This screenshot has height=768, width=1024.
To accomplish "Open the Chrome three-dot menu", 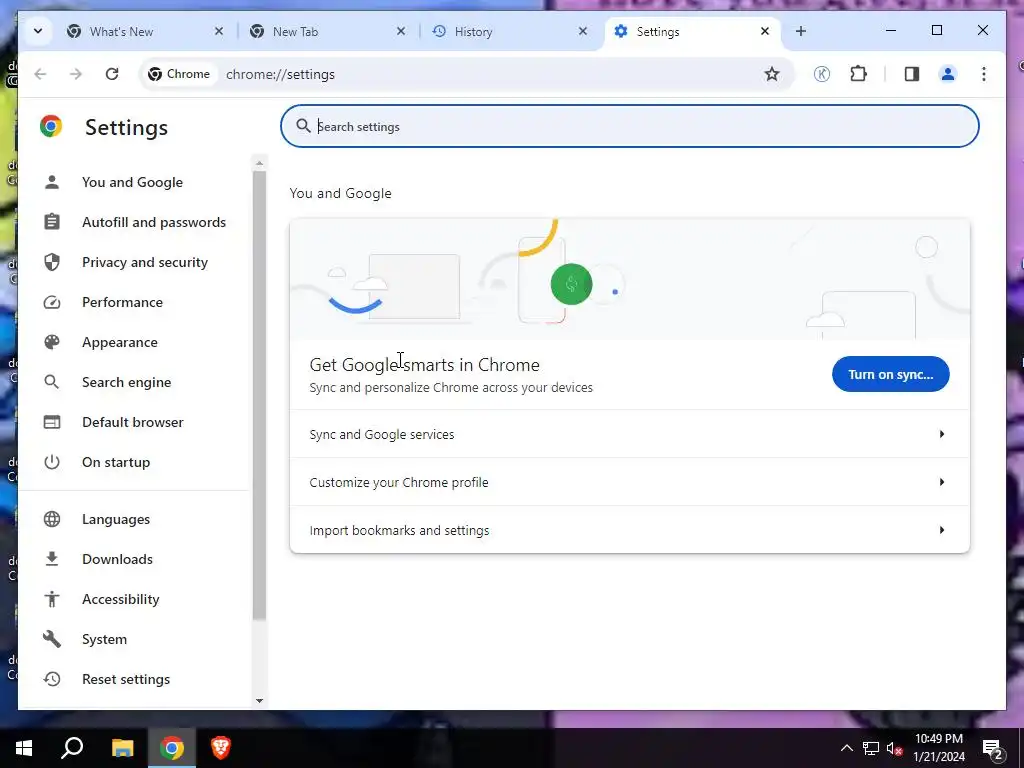I will [x=984, y=74].
